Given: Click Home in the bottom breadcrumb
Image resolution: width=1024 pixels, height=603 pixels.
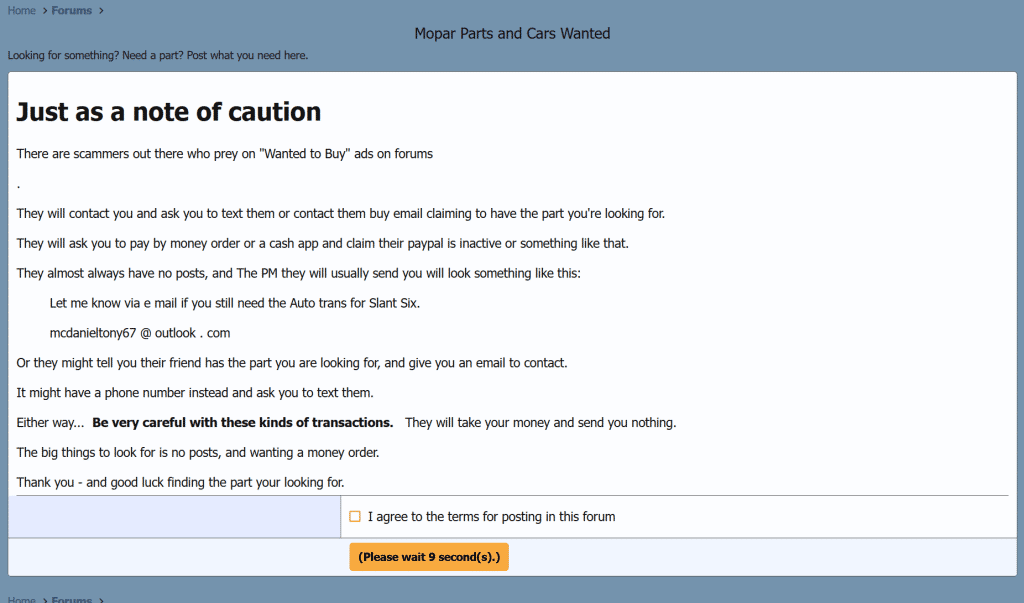Looking at the screenshot, I should point(21,599).
